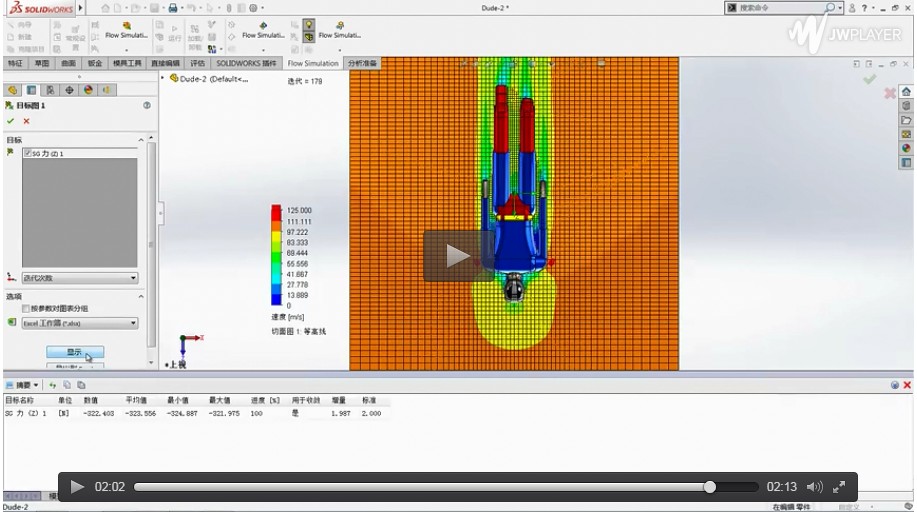Click the refresh icon beside 摘要
Viewport: 917px width, 512px height.
[x=53, y=385]
